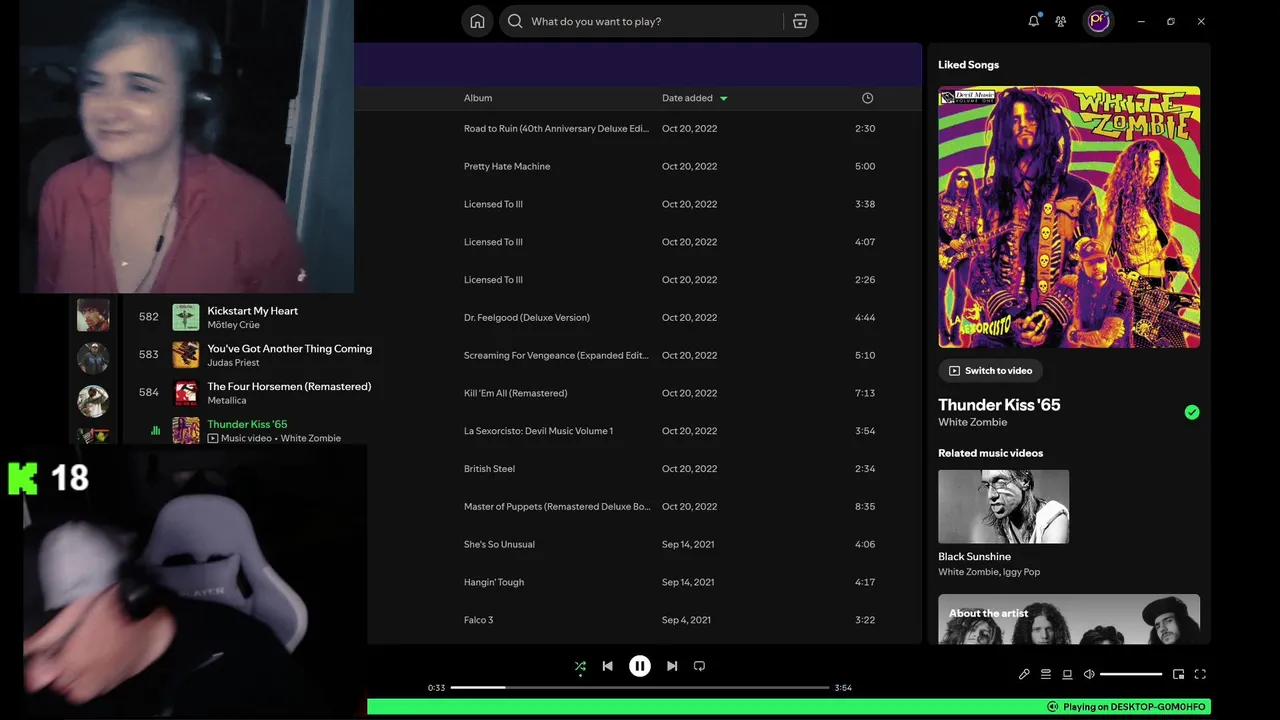Screen dimensions: 1280x720
Task: Open Black Sunshine related video title
Action: pos(974,556)
